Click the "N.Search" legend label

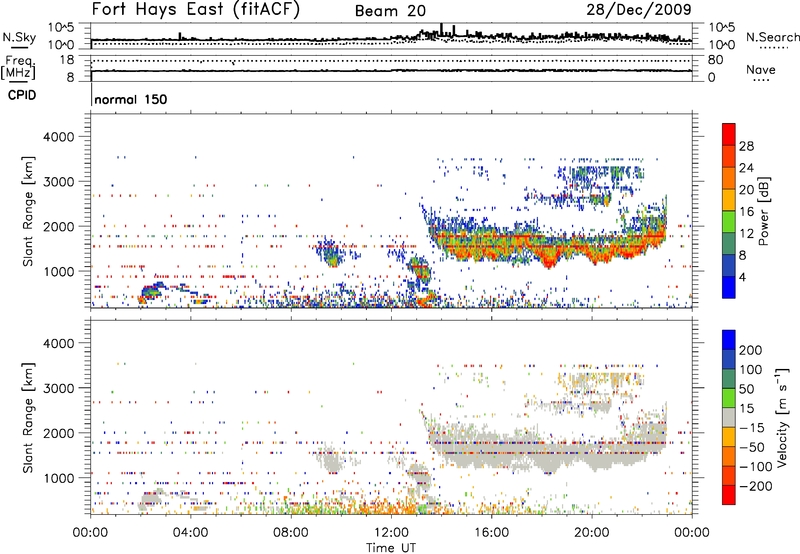(x=772, y=37)
